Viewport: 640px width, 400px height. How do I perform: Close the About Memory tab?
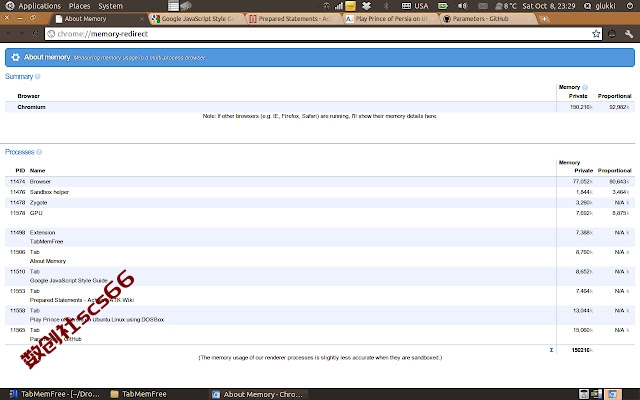click(142, 19)
